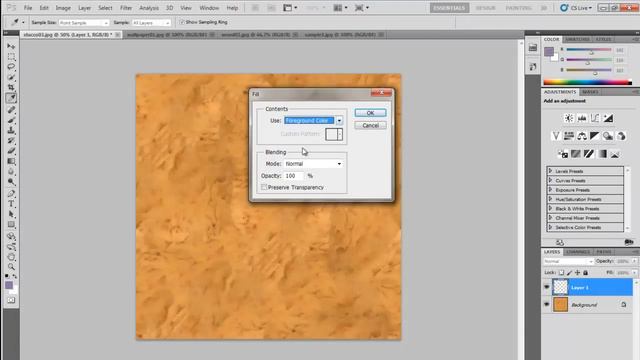Select the Design workspace button
Screen dimensions: 640x360
485,8
